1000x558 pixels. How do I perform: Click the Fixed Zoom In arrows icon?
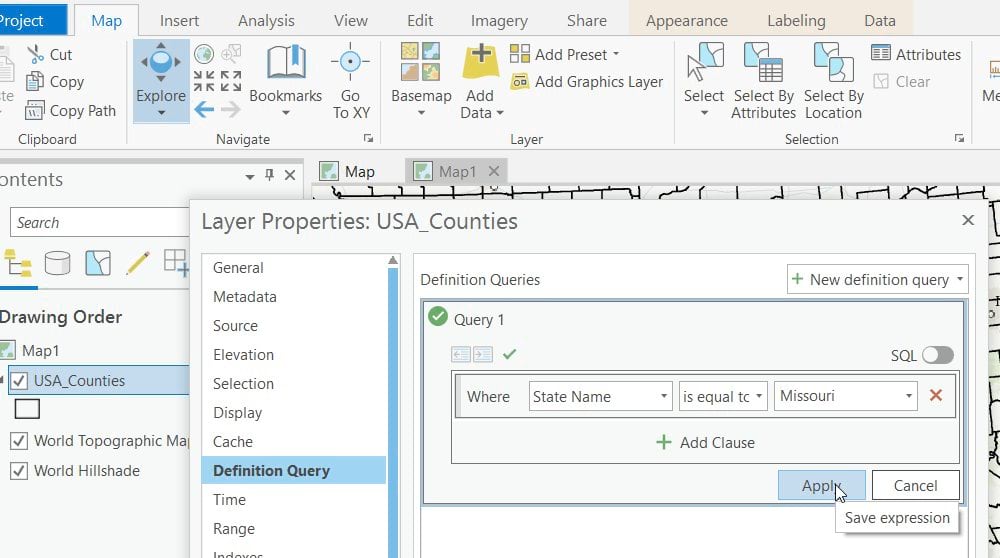(x=204, y=81)
